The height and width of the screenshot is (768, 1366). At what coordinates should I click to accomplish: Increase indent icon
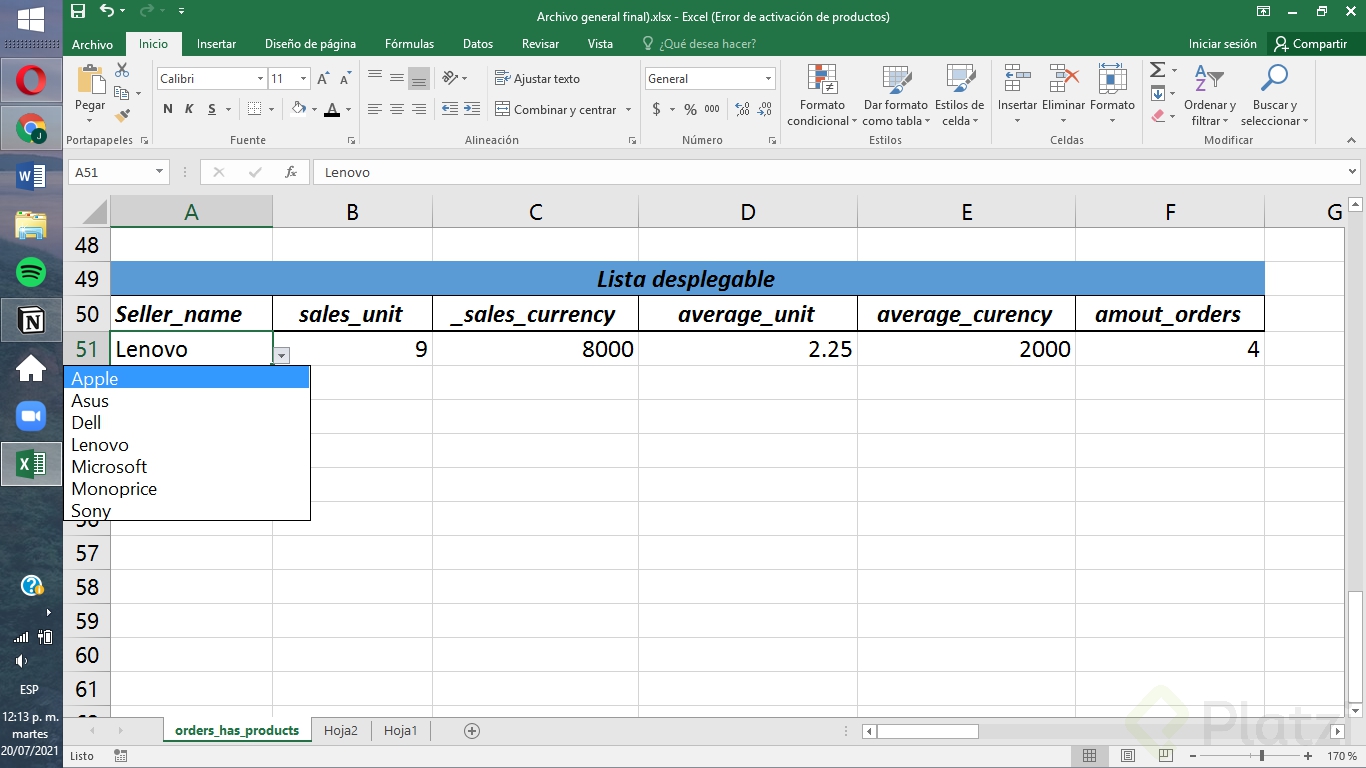(x=472, y=109)
